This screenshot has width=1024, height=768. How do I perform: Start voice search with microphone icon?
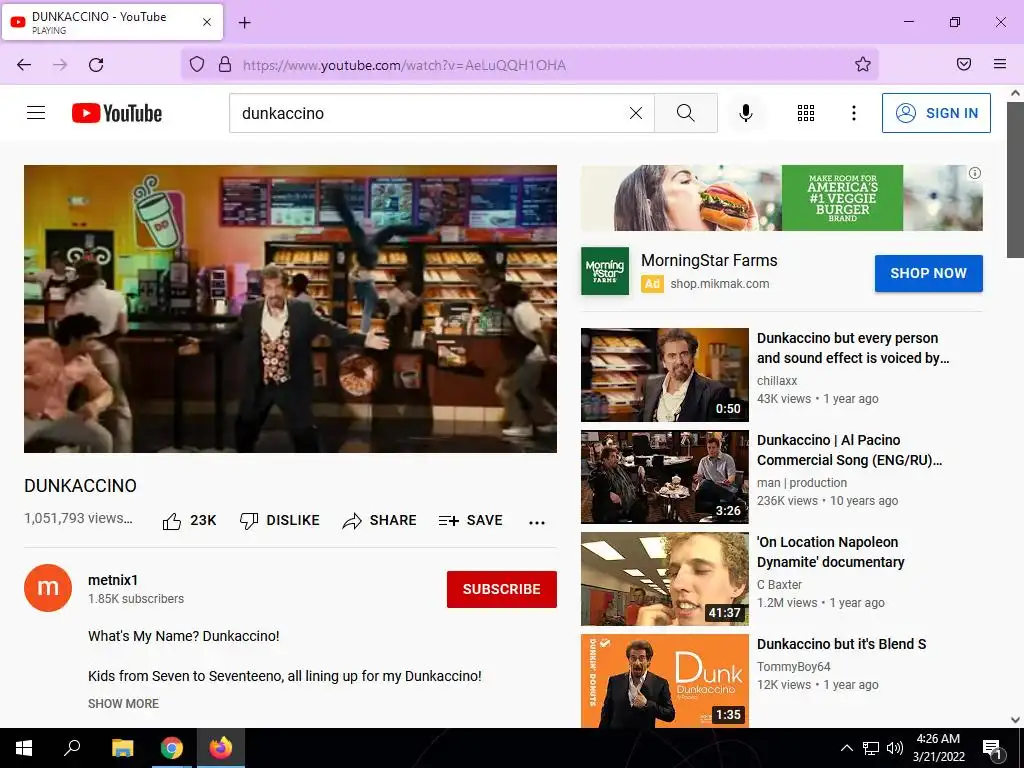tap(746, 113)
